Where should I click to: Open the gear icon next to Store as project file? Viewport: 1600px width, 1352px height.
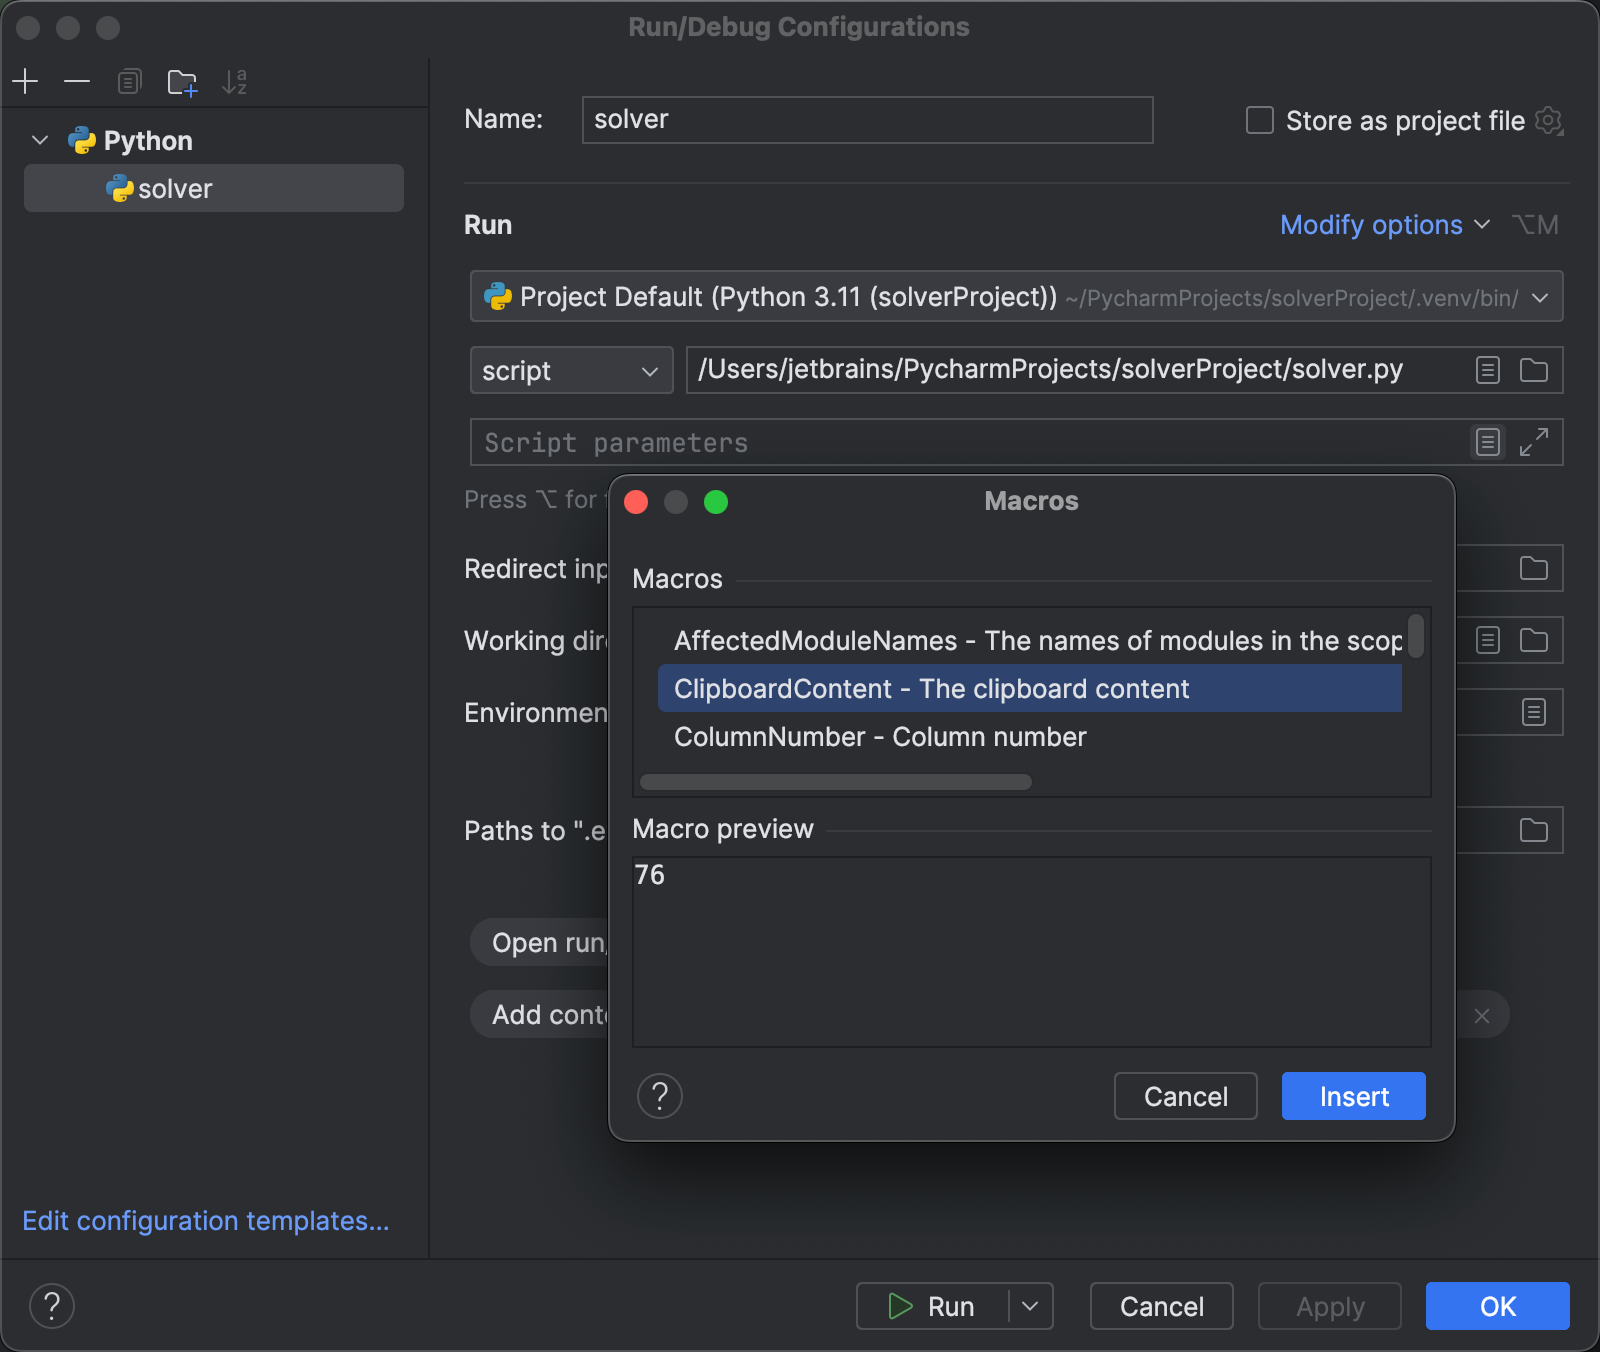pos(1549,120)
